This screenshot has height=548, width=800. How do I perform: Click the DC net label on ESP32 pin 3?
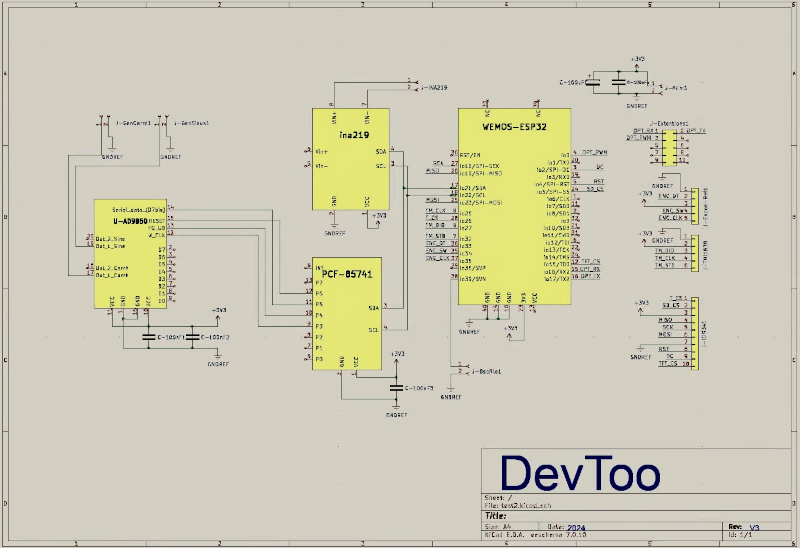(599, 167)
